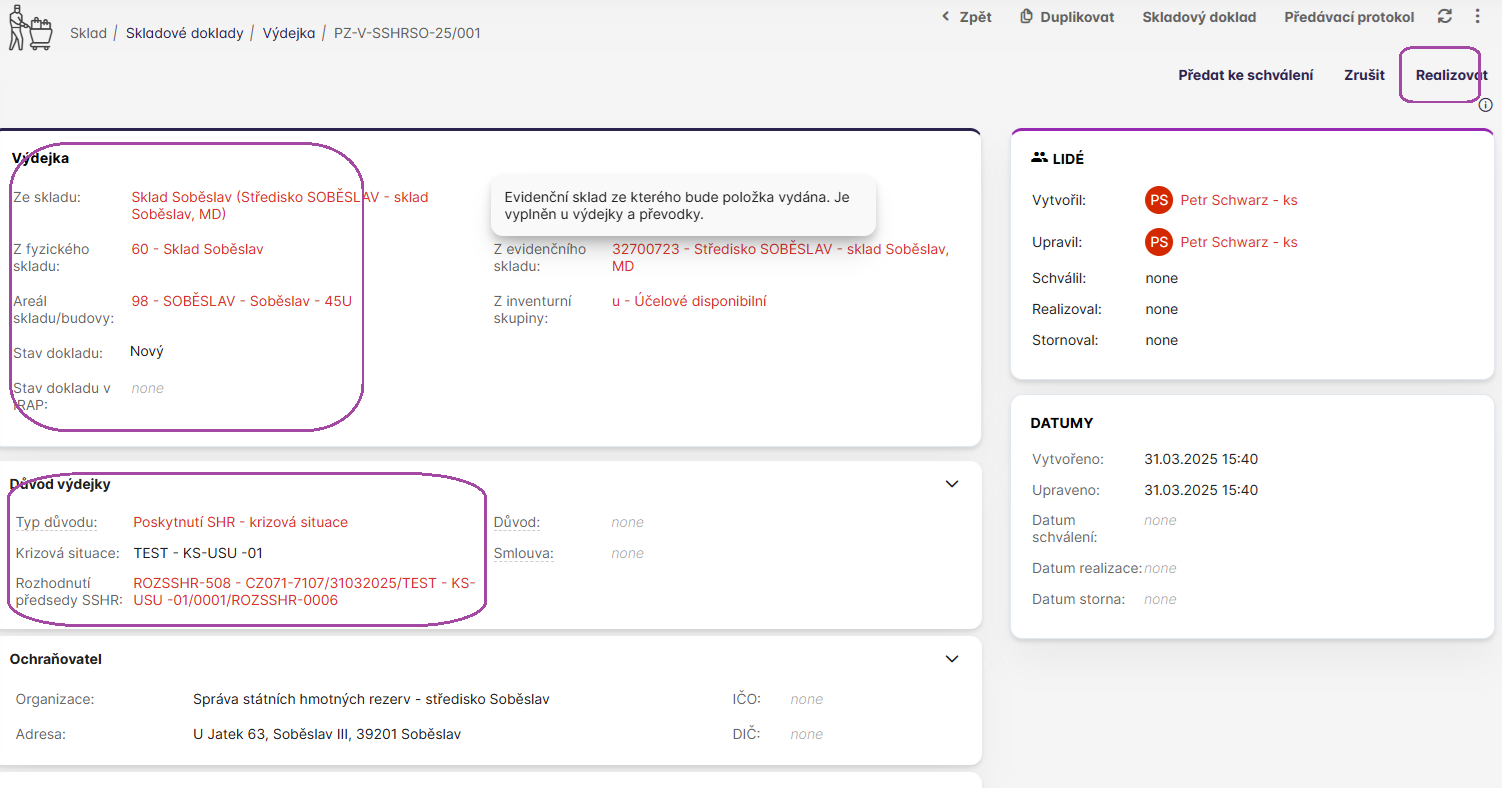Image resolution: width=1502 pixels, height=788 pixels.
Task: Click the PS avatar next to Vytvořil
Action: 1158,200
